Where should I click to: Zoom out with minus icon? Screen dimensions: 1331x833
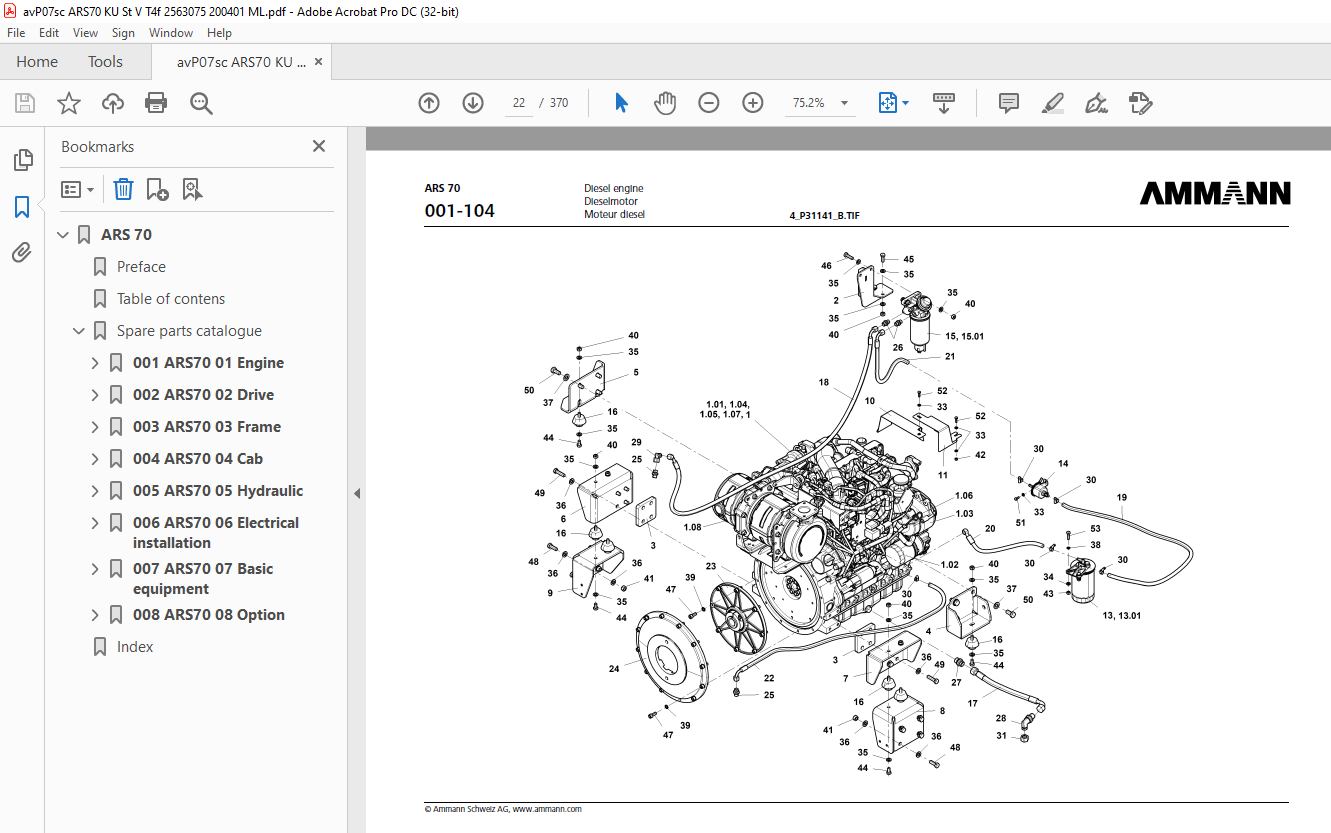click(709, 103)
